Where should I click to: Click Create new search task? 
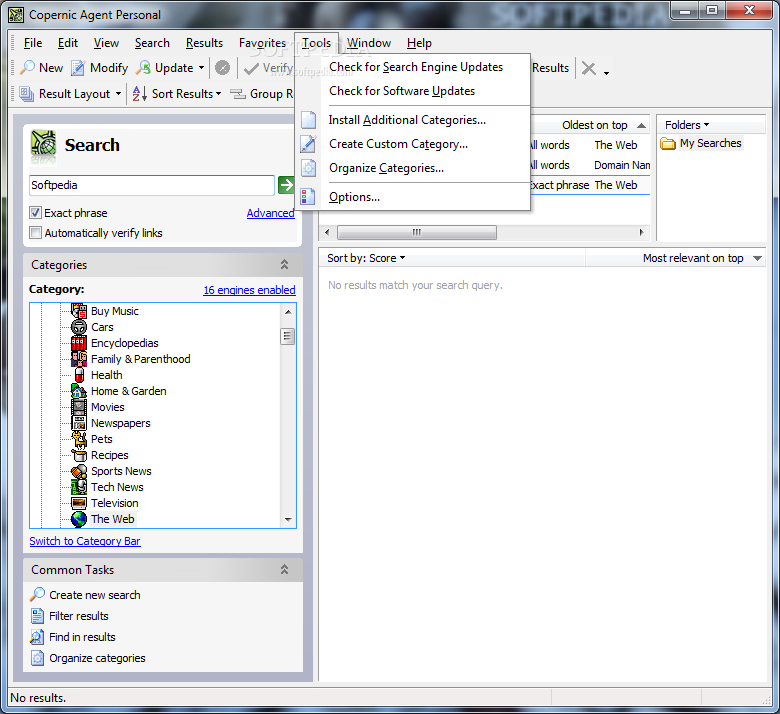click(95, 595)
